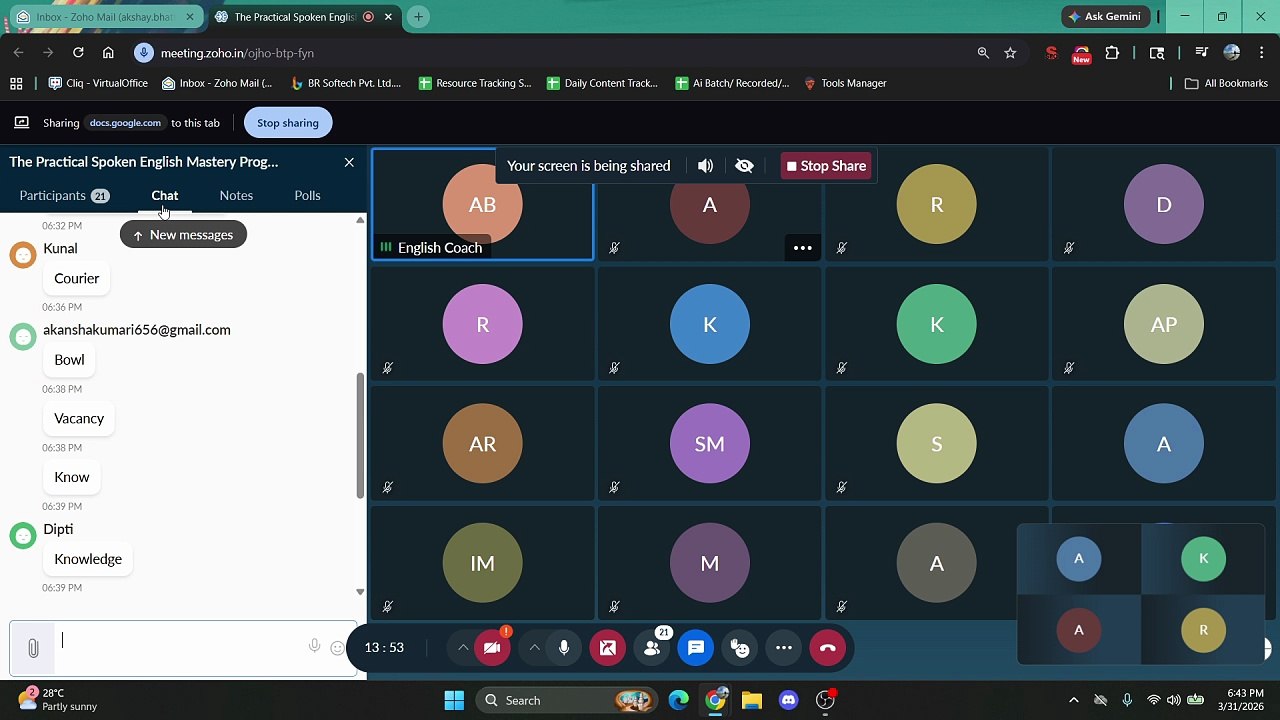Switch to the Chat tab
The image size is (1280, 720).
(165, 195)
